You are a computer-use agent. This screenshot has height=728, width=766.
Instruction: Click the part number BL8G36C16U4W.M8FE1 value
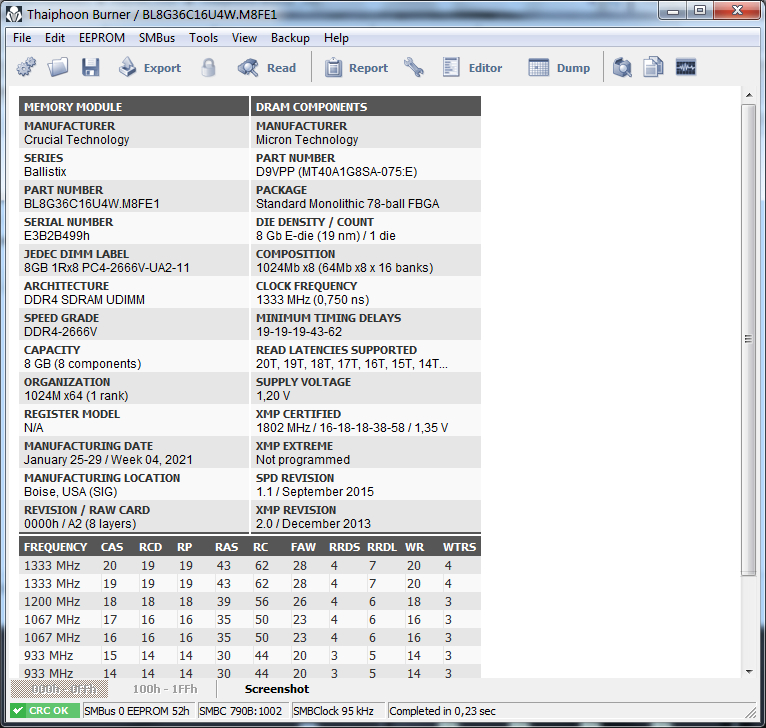tap(92, 204)
